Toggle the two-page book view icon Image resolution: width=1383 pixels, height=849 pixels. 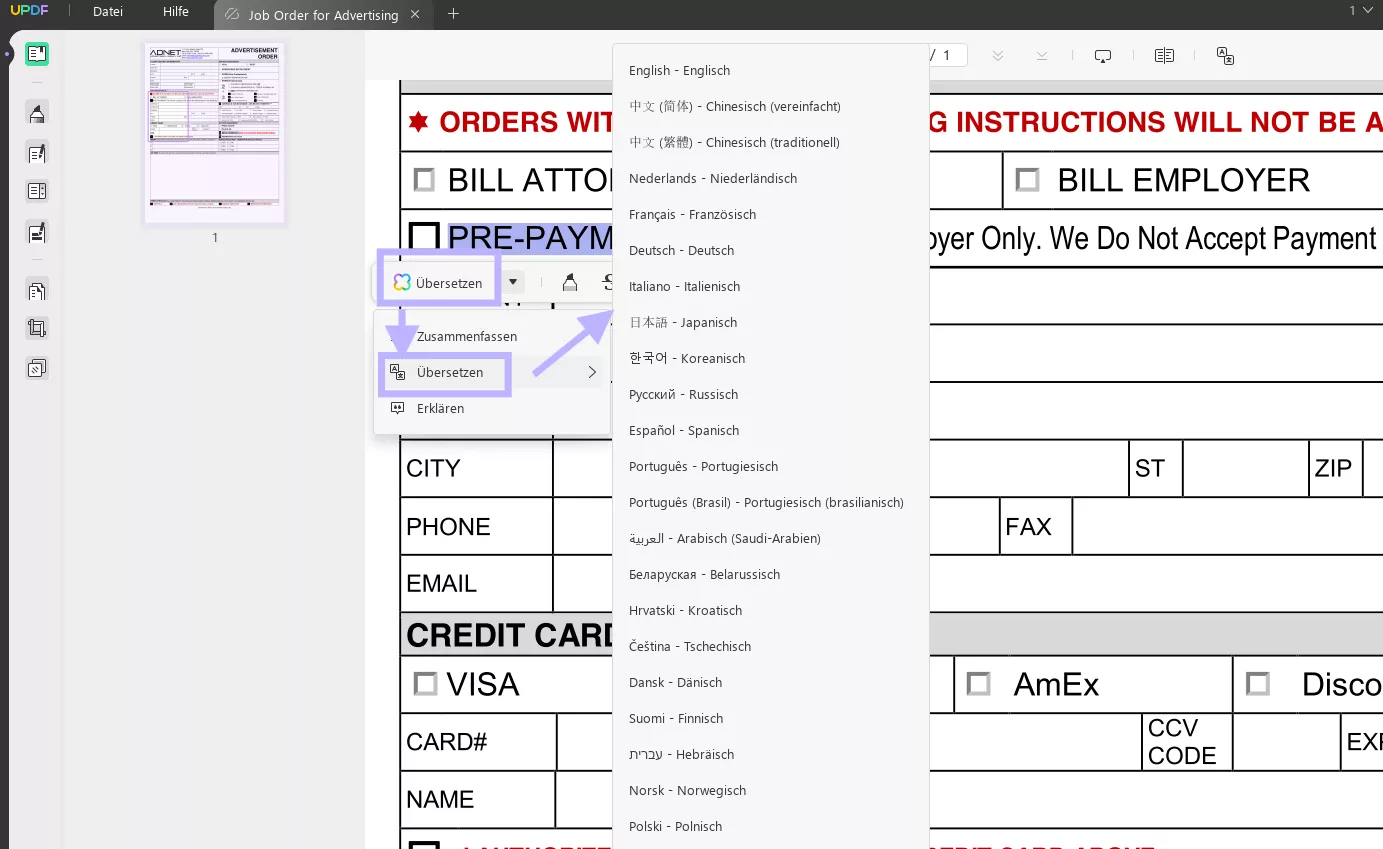click(1164, 56)
